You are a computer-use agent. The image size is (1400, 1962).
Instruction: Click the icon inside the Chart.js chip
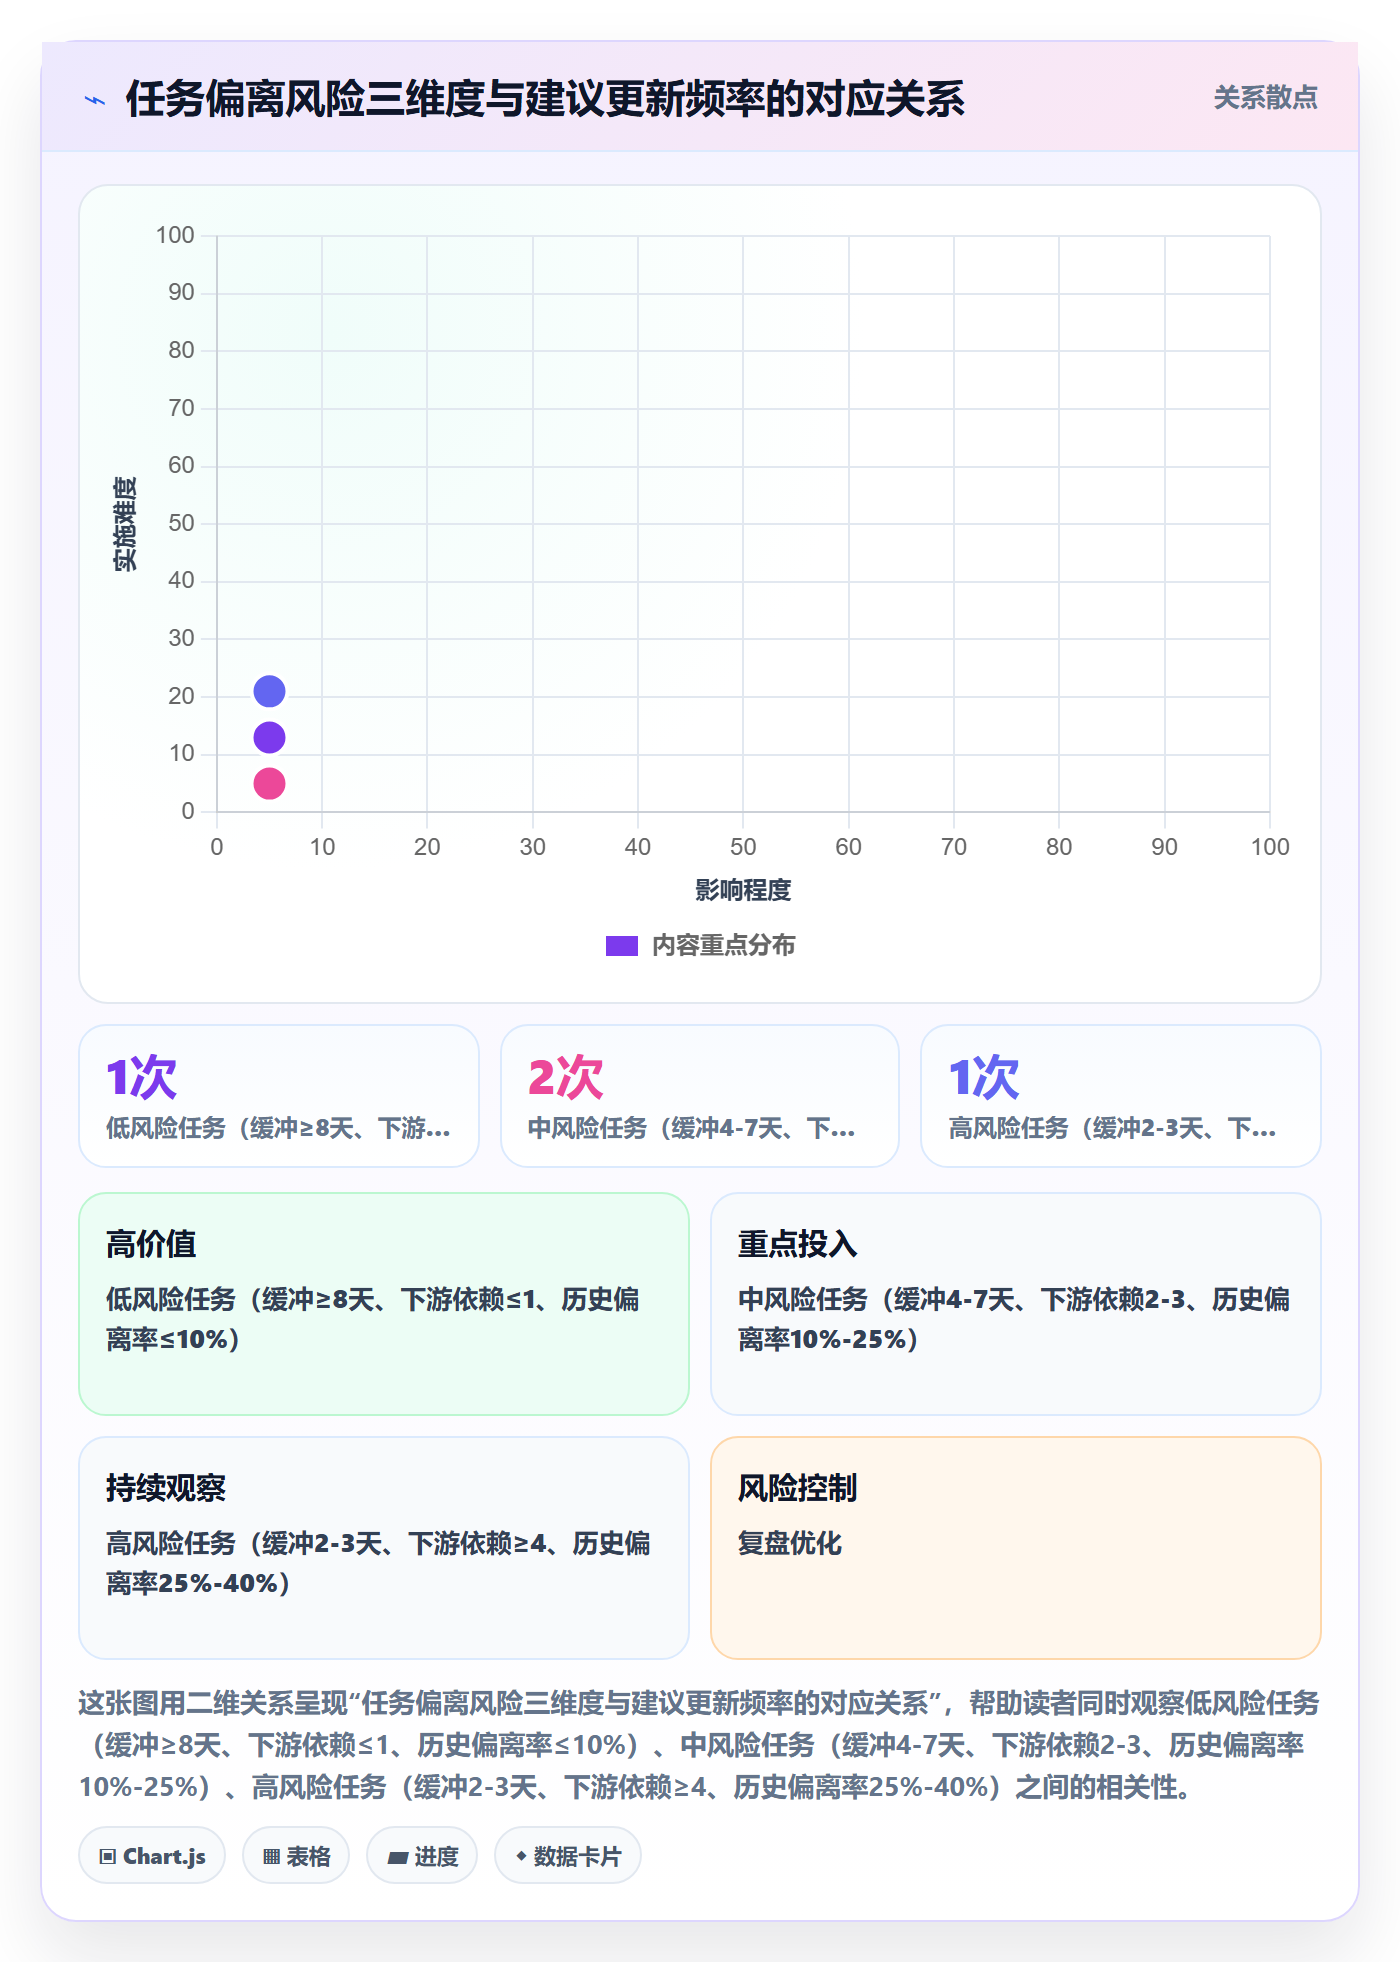coord(108,1857)
